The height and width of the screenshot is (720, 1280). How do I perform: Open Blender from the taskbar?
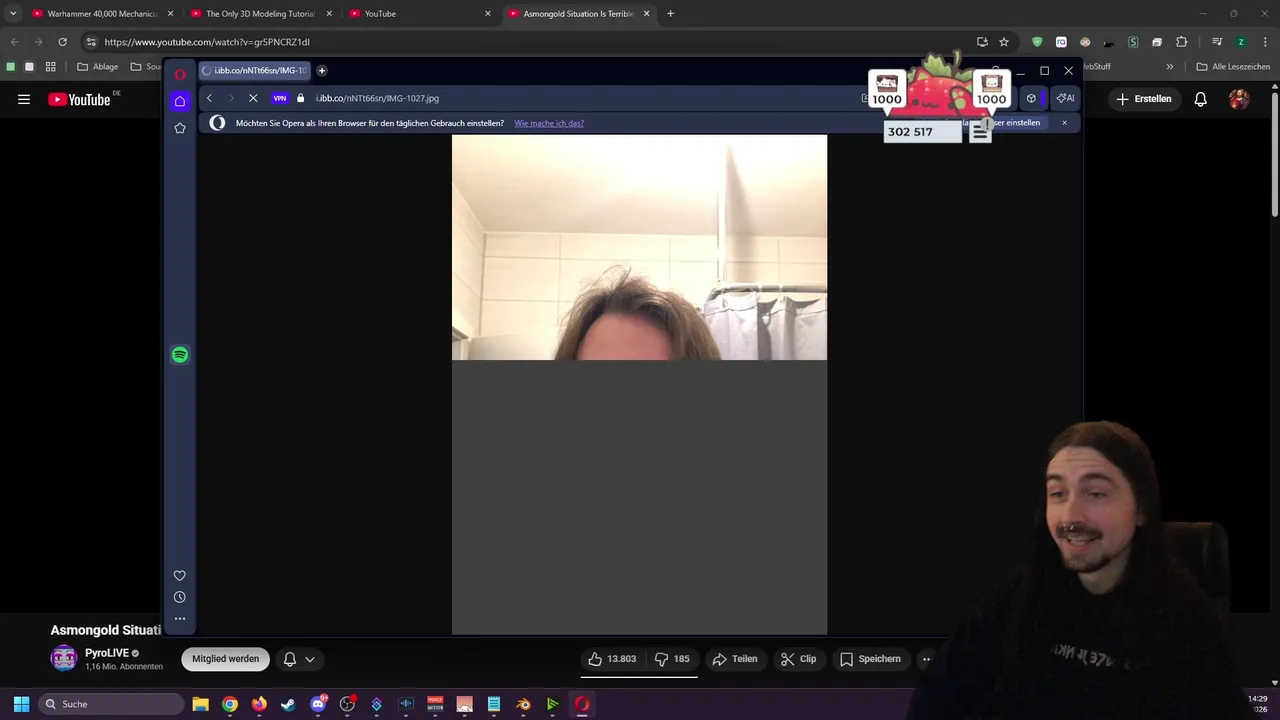pyautogui.click(x=523, y=704)
